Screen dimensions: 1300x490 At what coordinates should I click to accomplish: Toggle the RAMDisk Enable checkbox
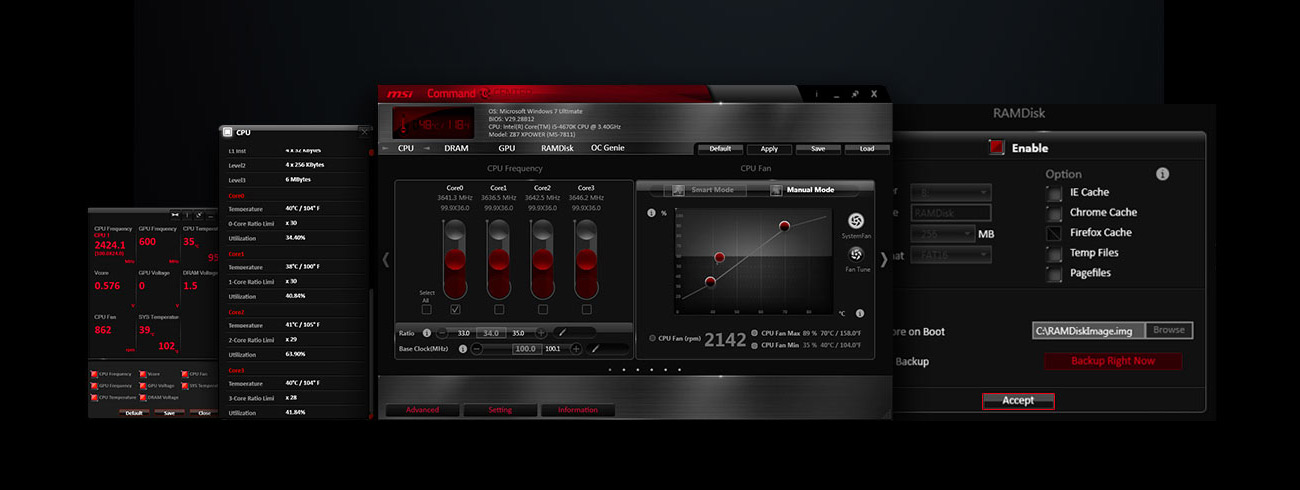[x=997, y=147]
